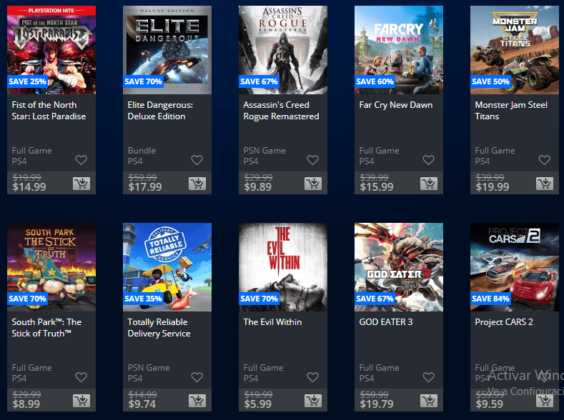
Task: Add Assassin's Creed Rogue Remastered to cart
Action: pyautogui.click(x=313, y=183)
